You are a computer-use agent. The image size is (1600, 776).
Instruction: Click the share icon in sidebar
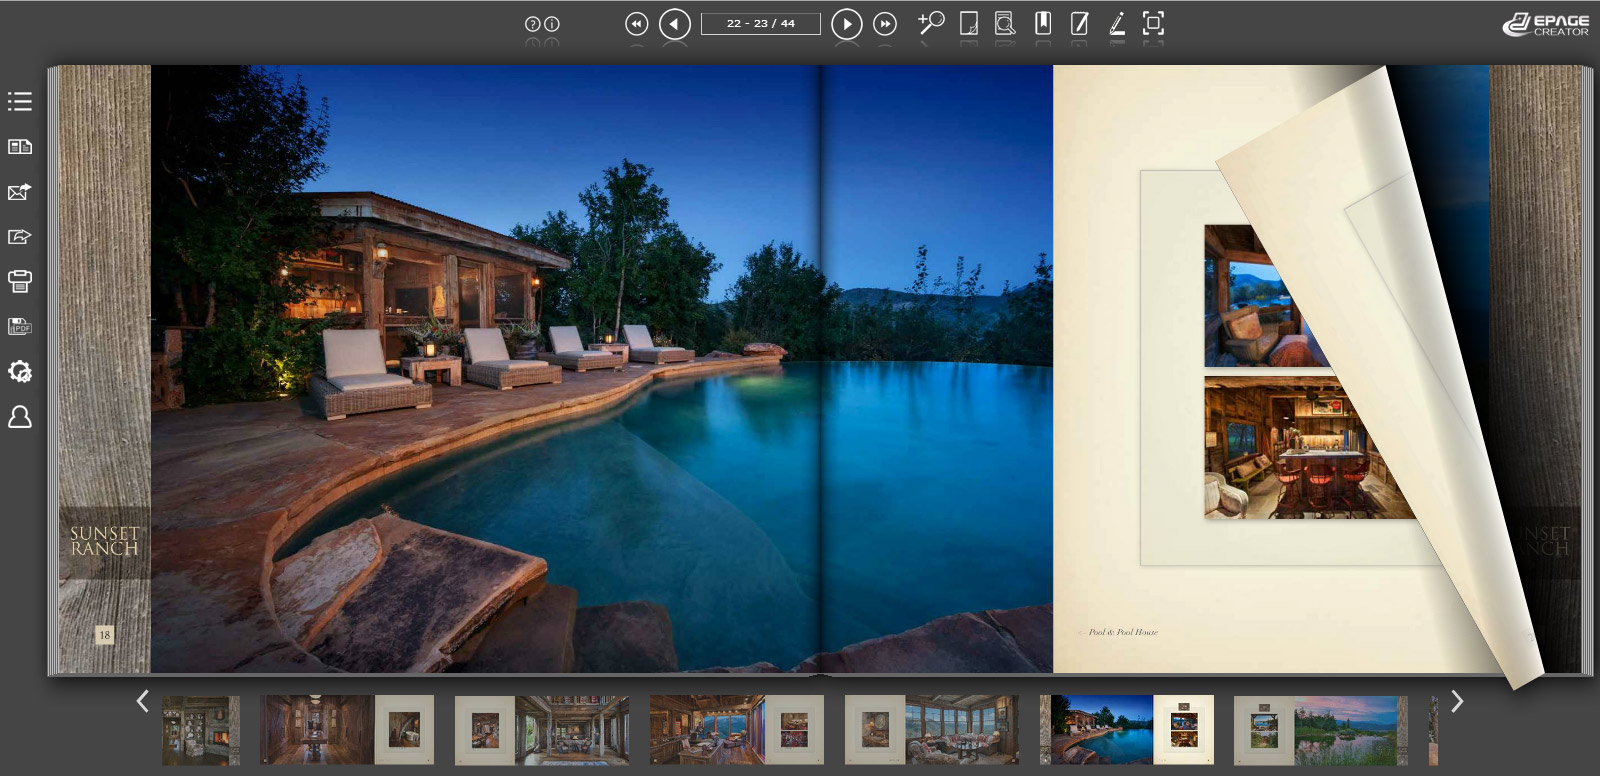[x=20, y=237]
